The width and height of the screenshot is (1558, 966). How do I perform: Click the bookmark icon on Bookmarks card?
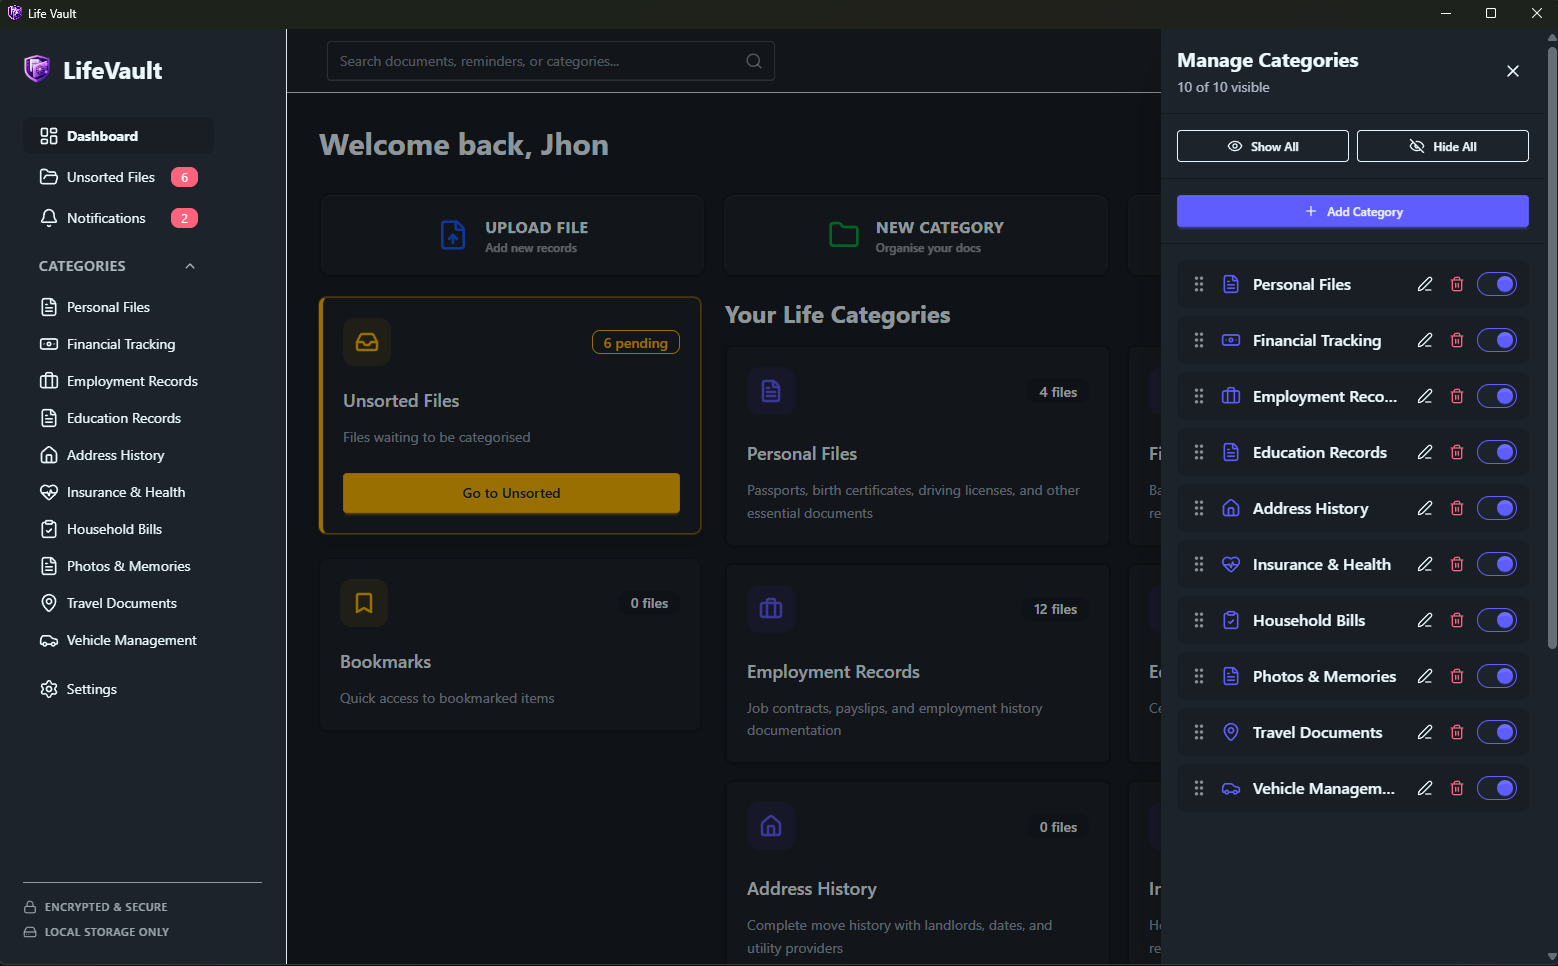tap(363, 602)
